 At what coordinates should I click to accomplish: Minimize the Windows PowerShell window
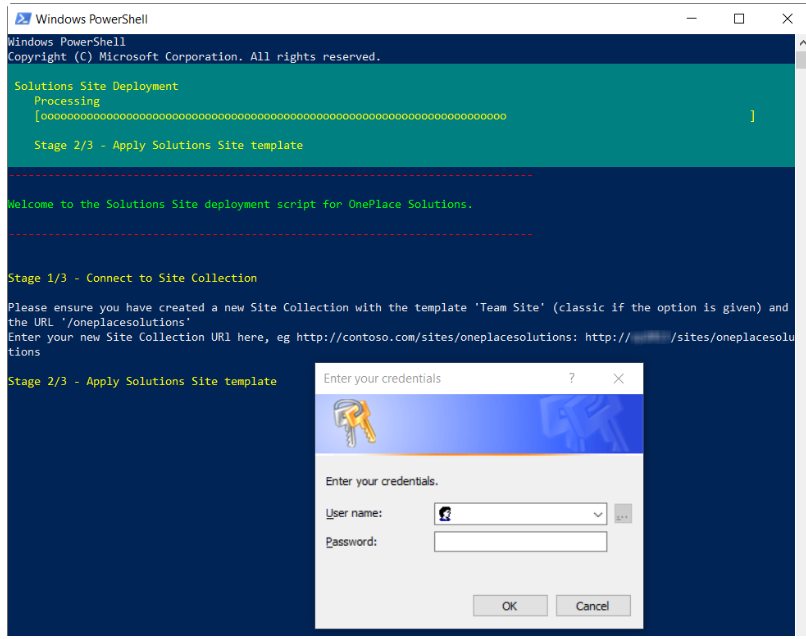pyautogui.click(x=693, y=18)
